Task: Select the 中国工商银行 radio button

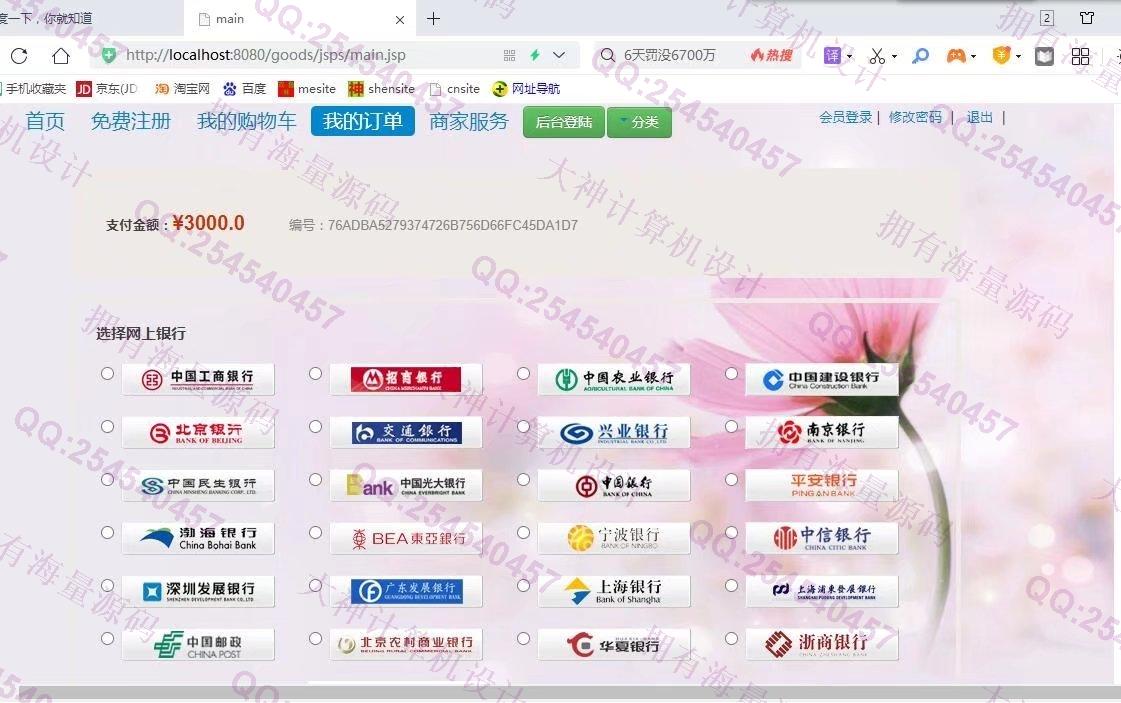Action: [107, 373]
